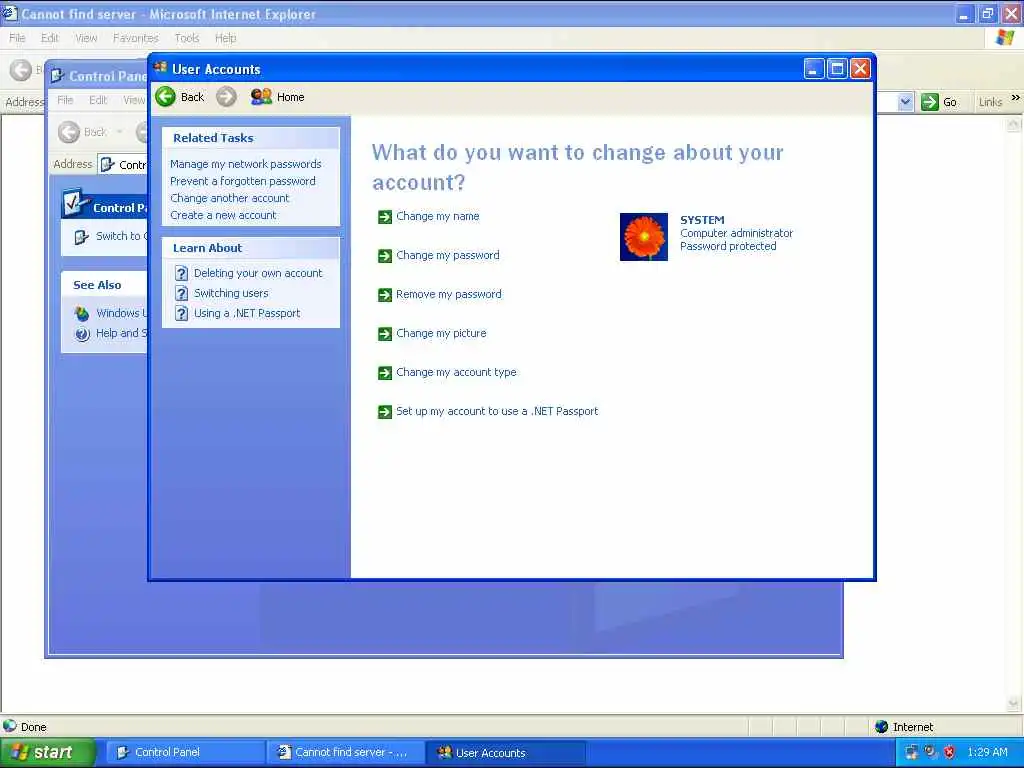This screenshot has height=768, width=1024.
Task: Open Edit menu in Internet Explorer
Action: (50, 38)
